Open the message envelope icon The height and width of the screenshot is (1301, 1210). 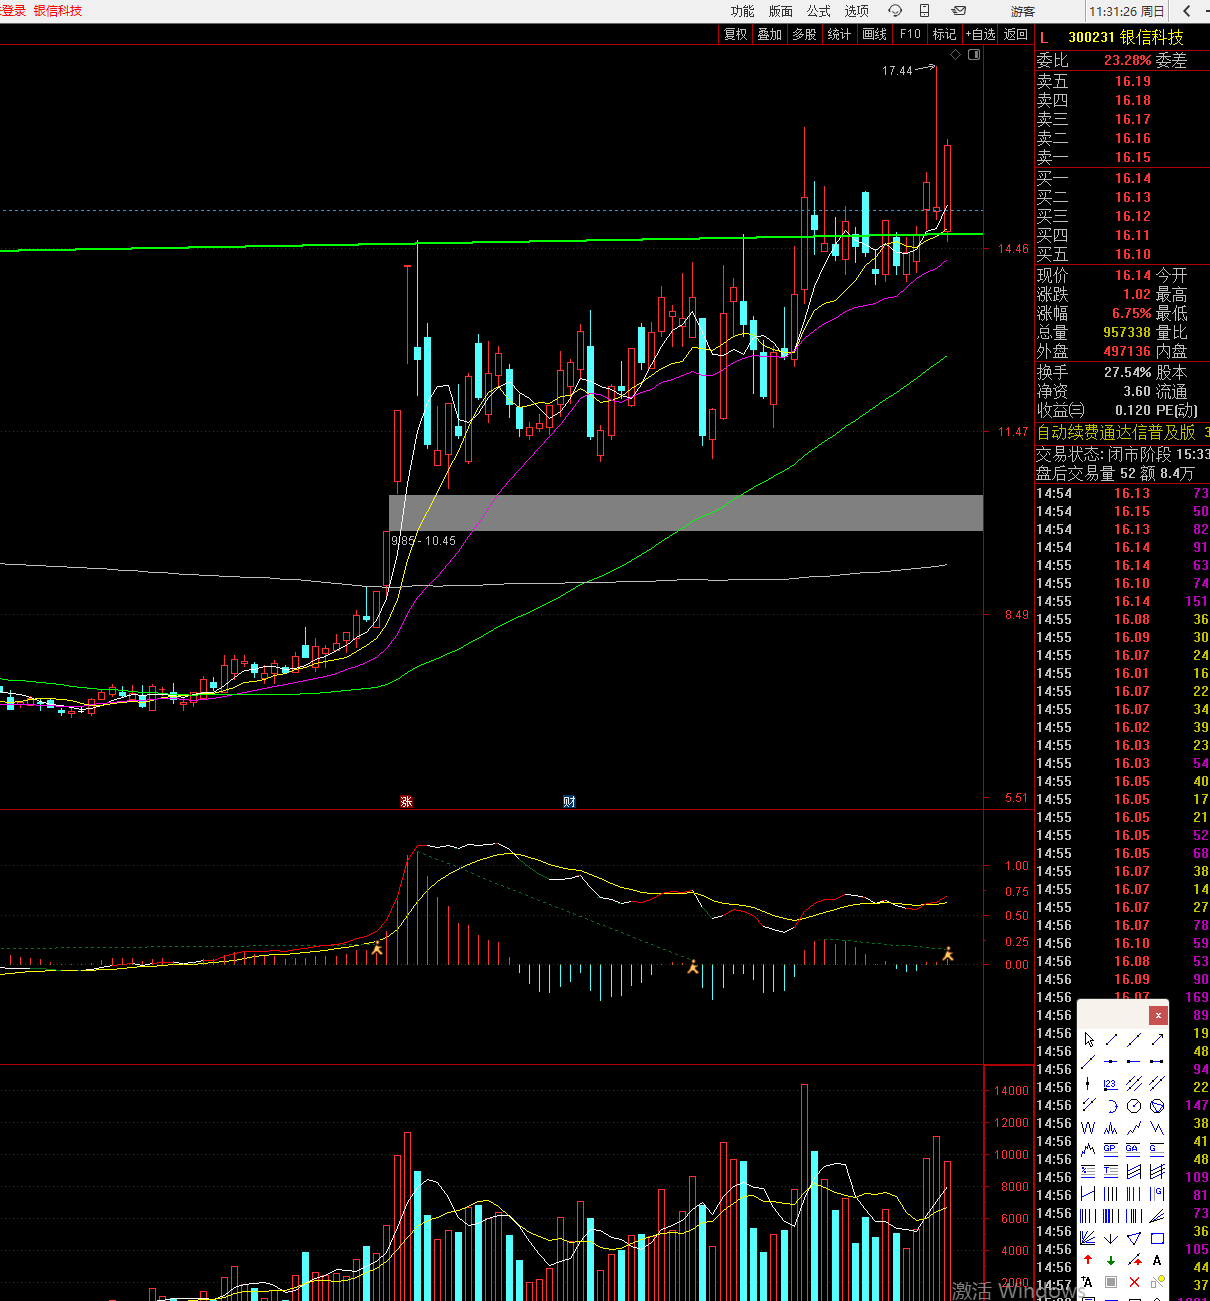(958, 10)
